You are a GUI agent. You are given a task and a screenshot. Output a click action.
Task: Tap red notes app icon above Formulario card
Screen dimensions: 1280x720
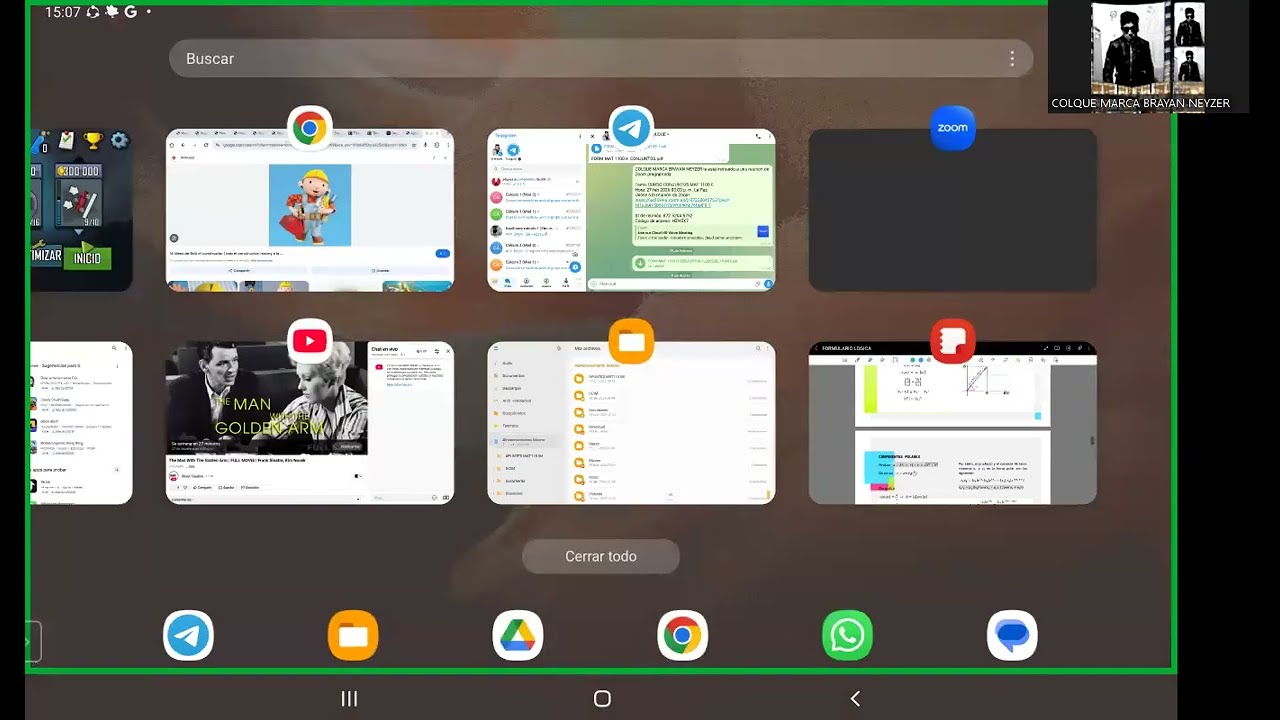953,342
